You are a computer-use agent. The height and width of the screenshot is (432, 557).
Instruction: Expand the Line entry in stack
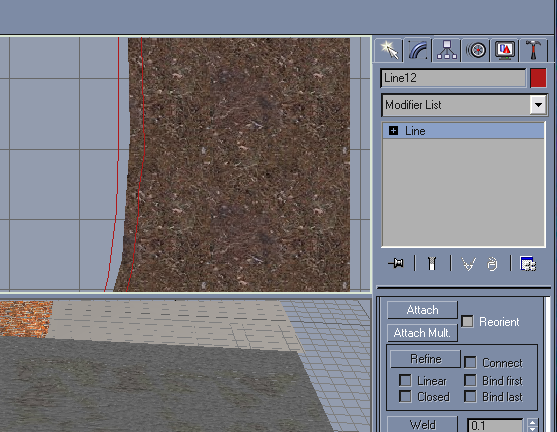(x=393, y=131)
